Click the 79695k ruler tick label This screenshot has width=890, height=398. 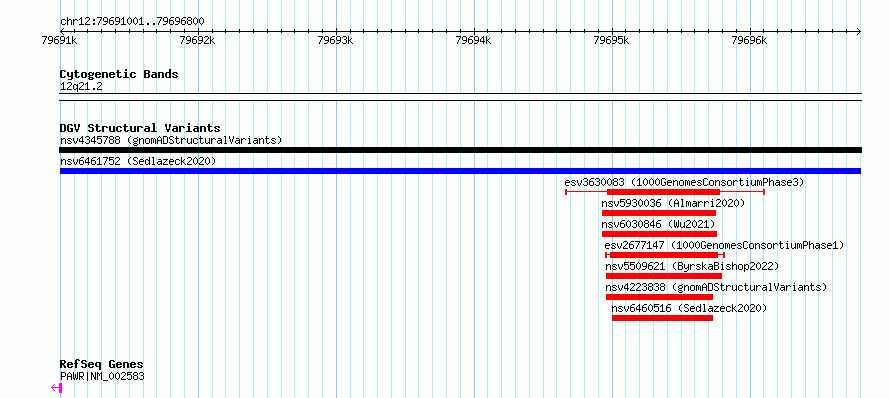point(611,40)
